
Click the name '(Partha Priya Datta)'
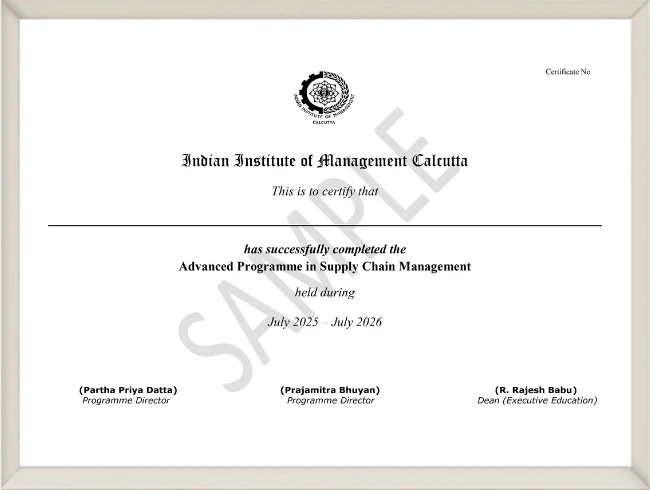pyautogui.click(x=128, y=390)
